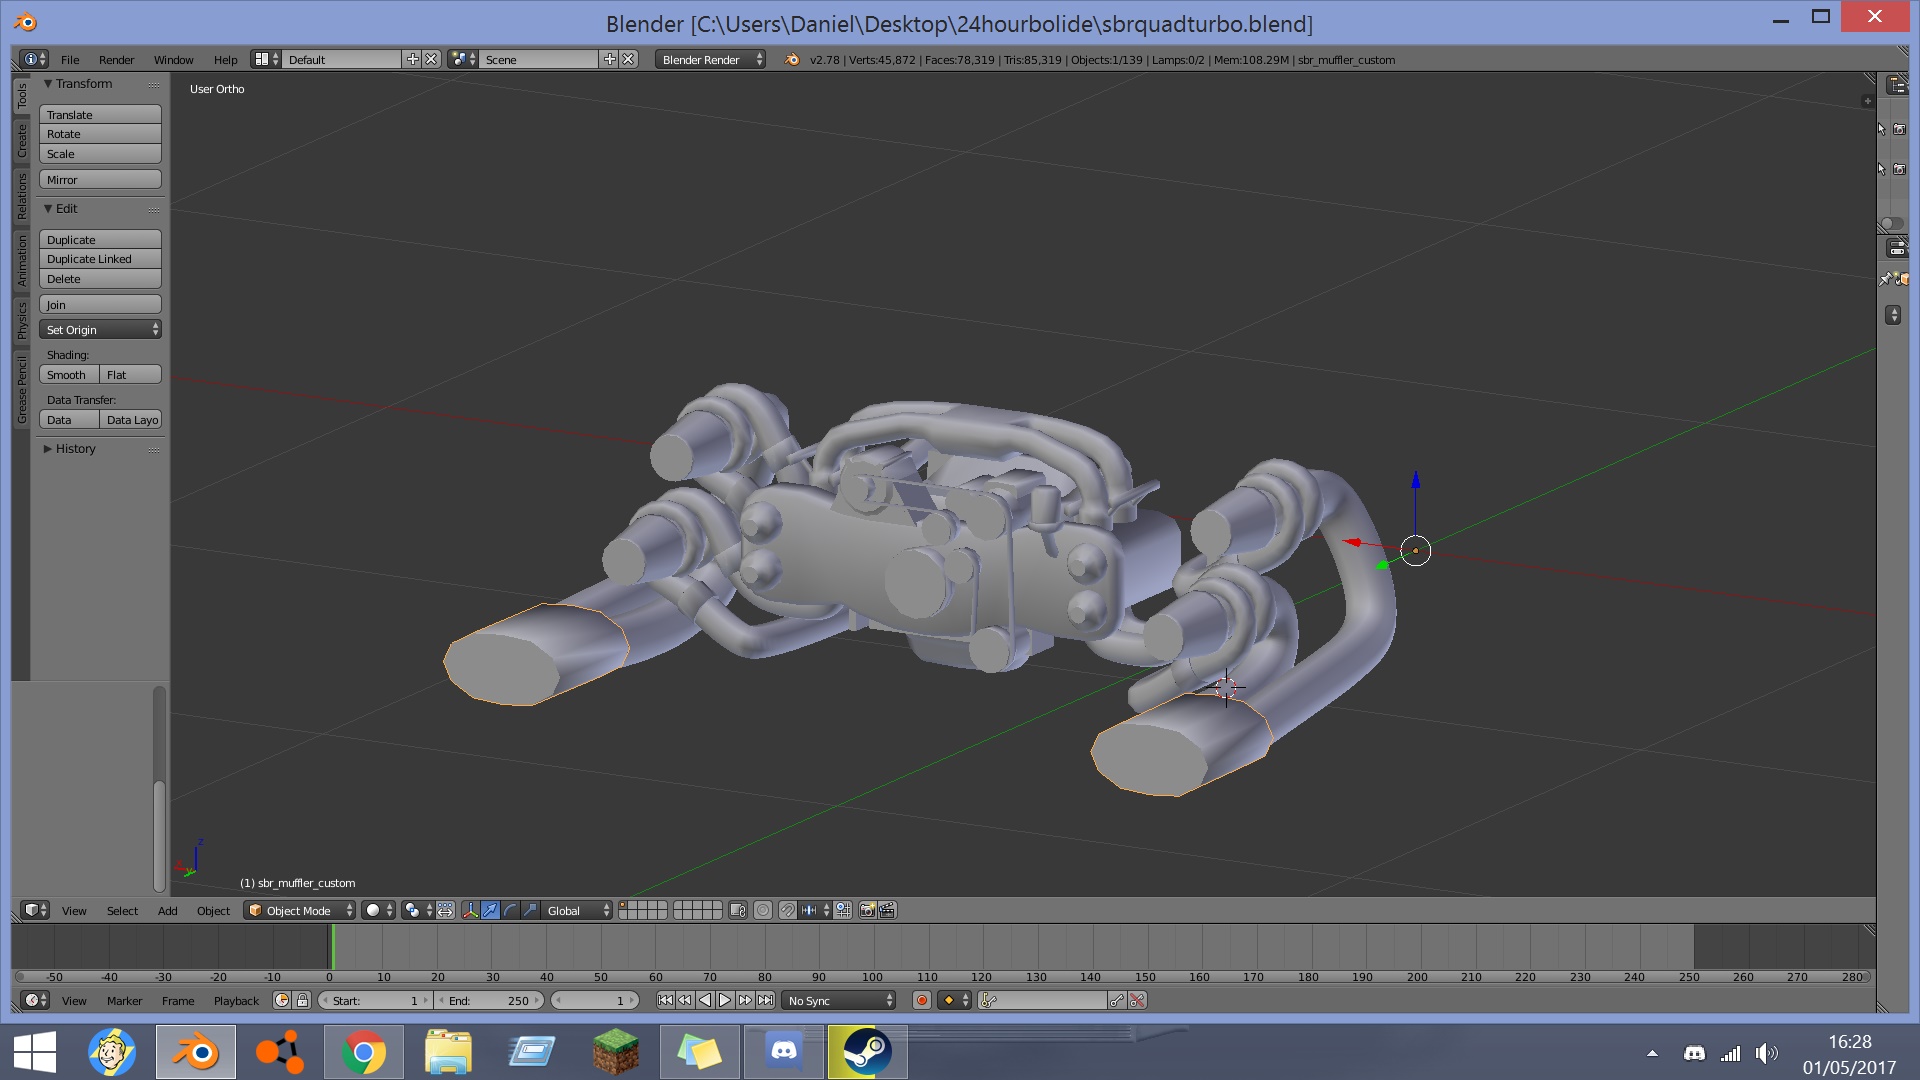The width and height of the screenshot is (1920, 1080).
Task: Click the End frame field
Action: (490, 1000)
